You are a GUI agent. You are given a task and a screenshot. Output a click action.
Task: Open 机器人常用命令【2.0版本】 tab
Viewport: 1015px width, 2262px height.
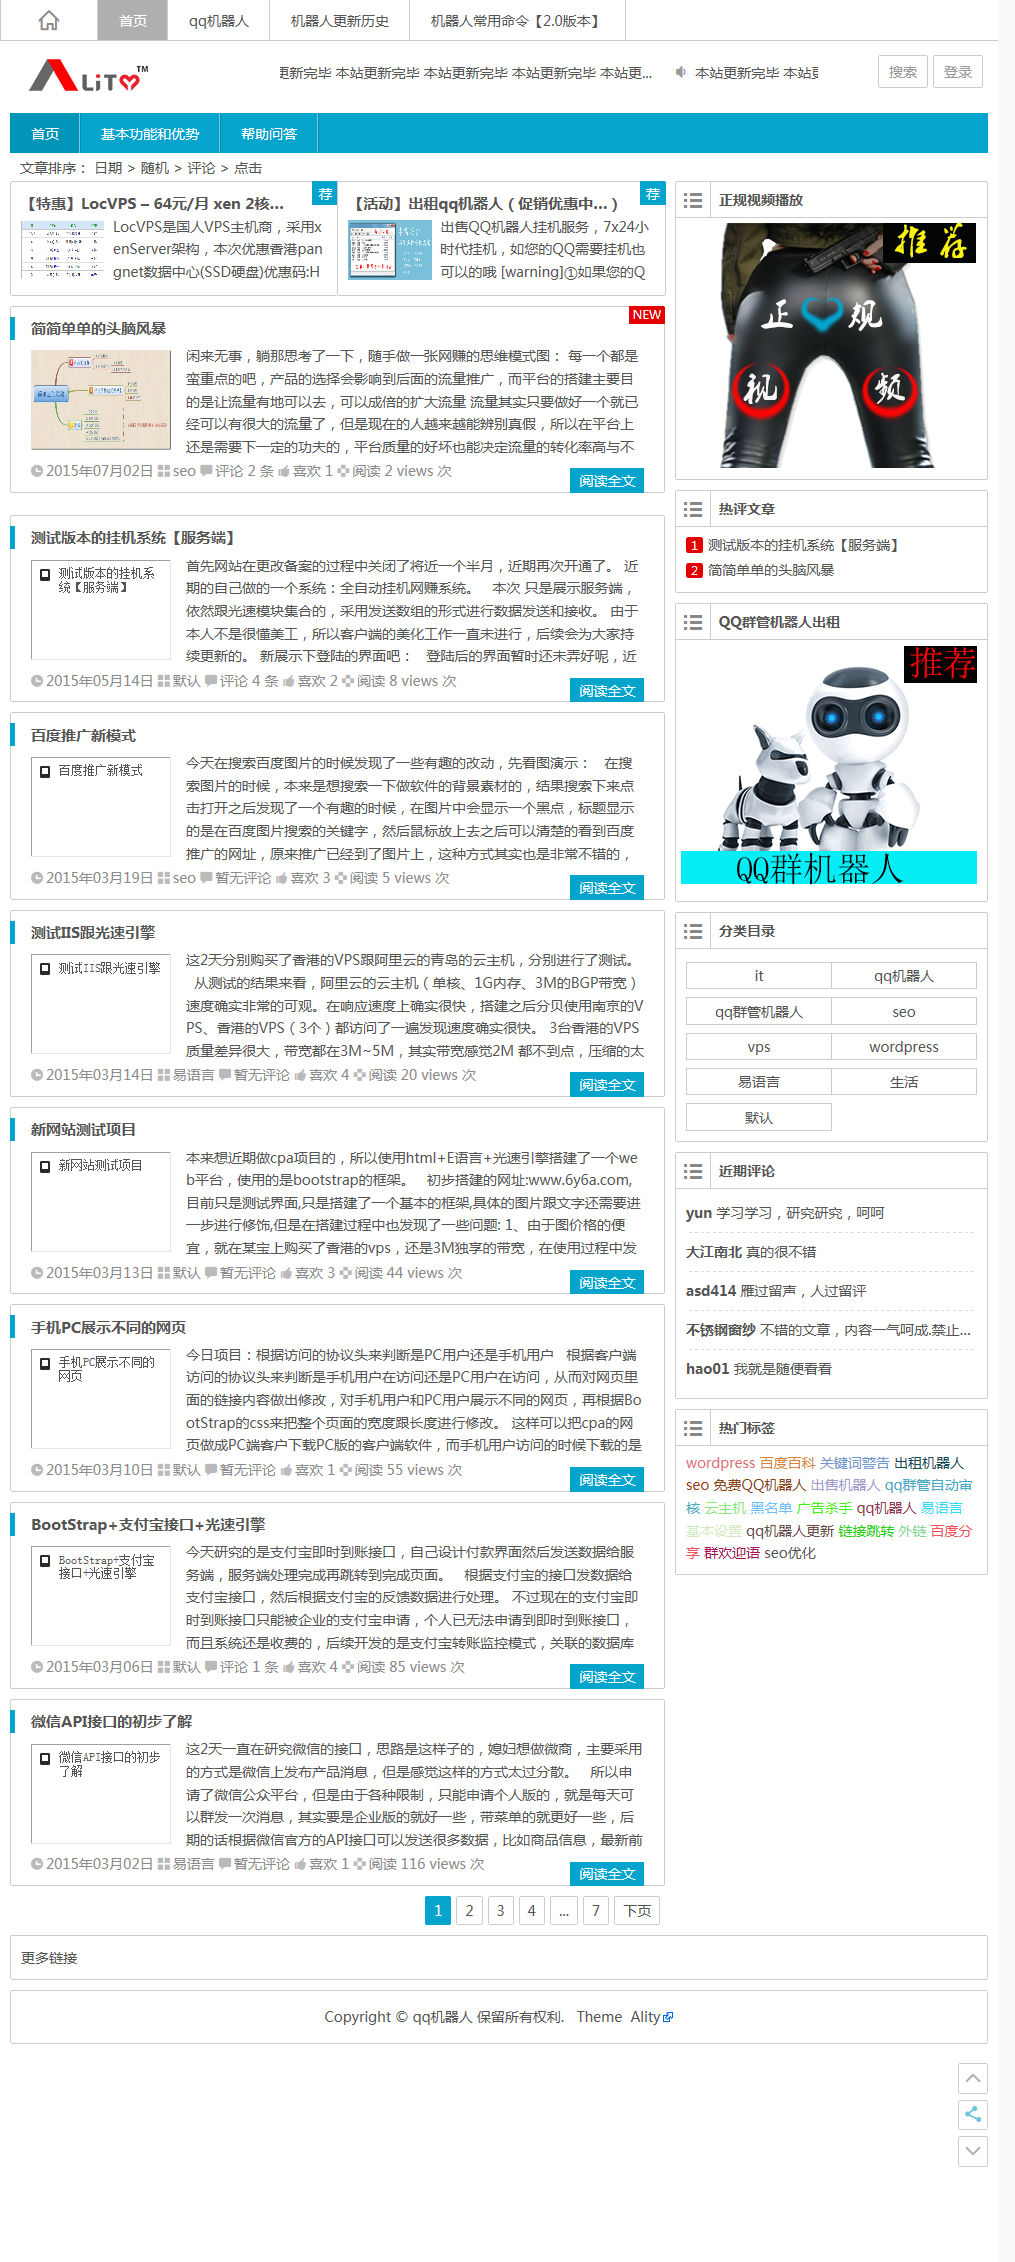(x=517, y=20)
